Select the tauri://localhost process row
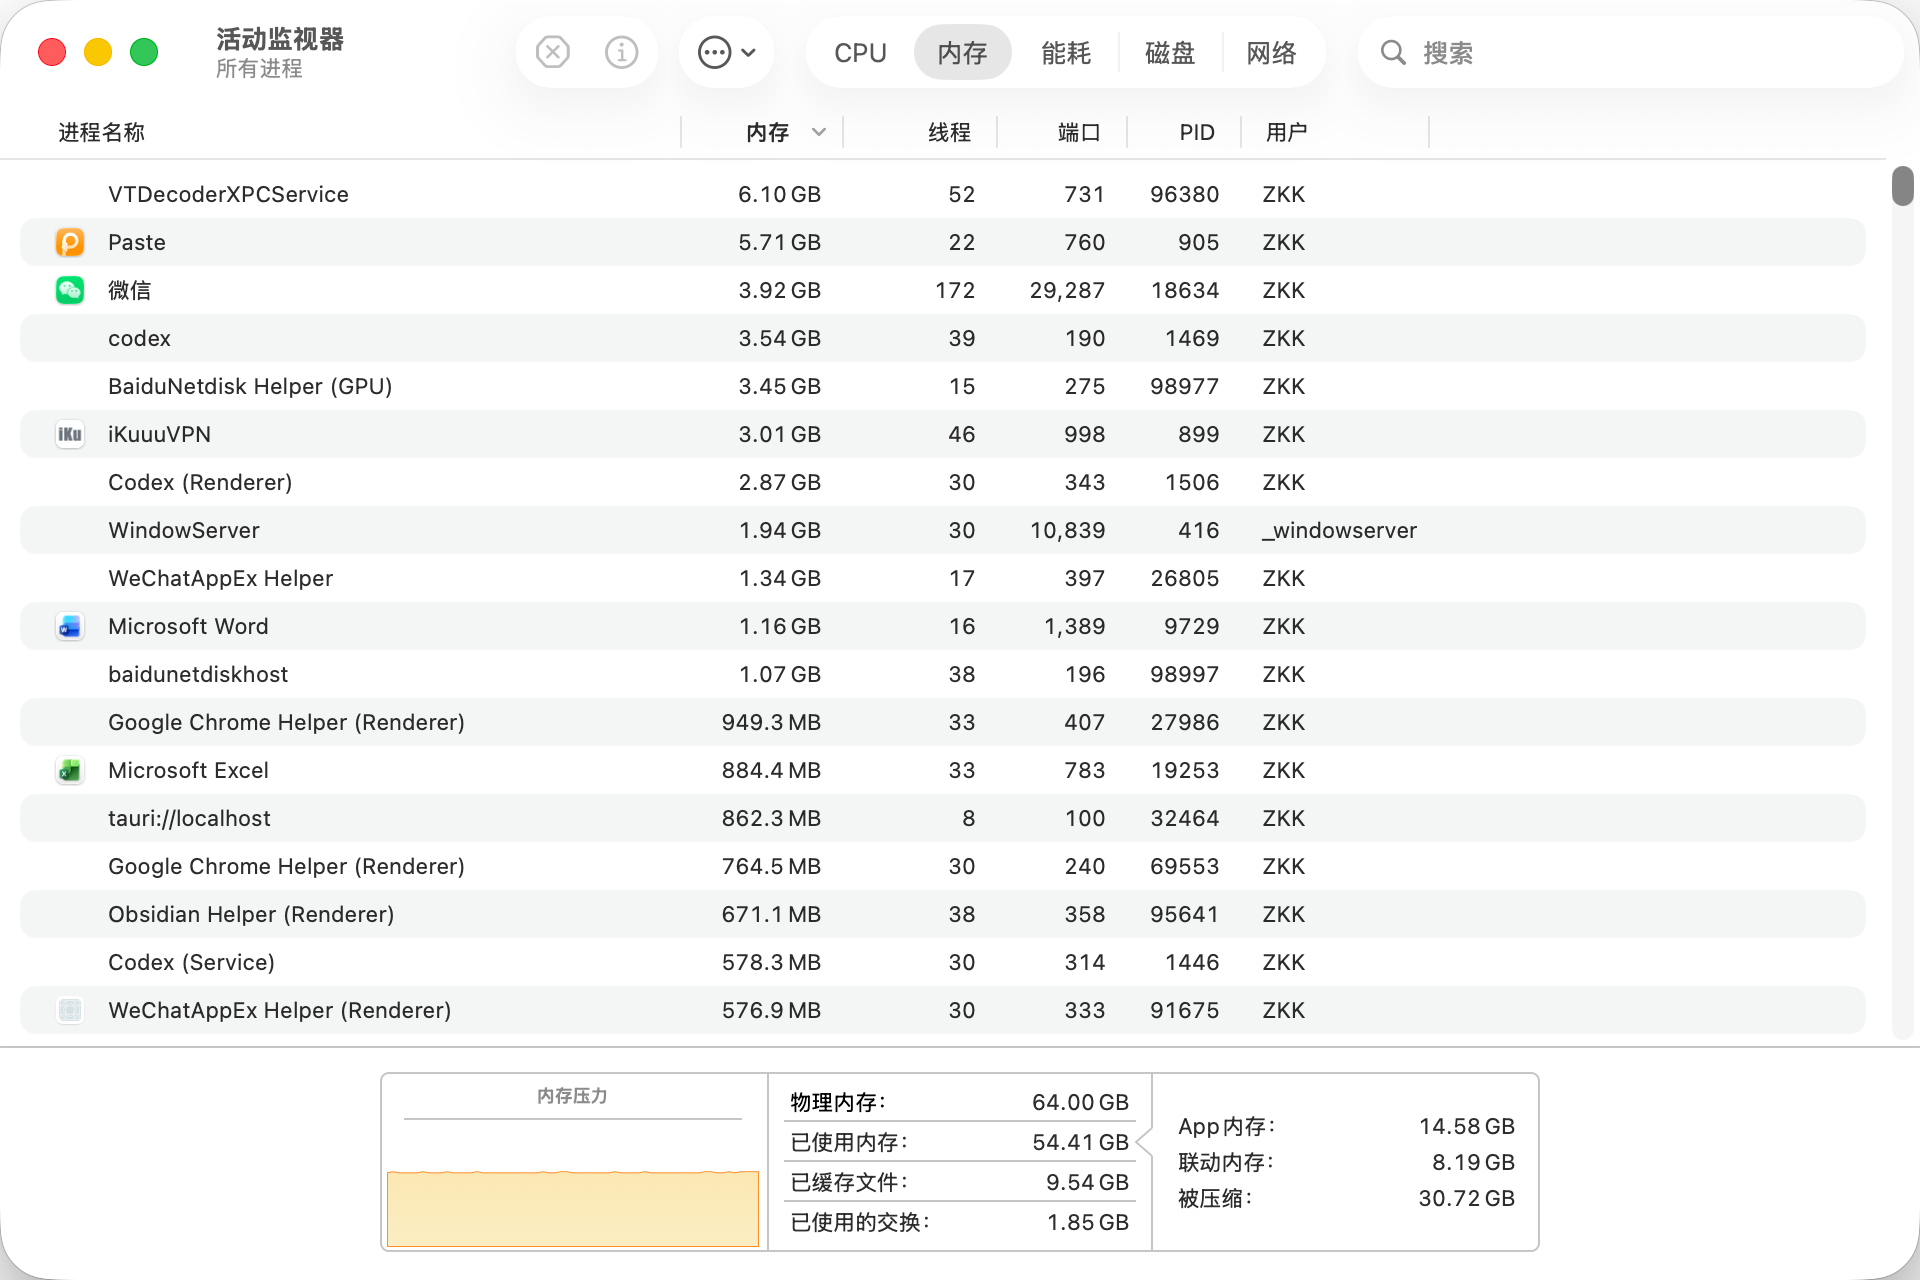 pos(943,818)
